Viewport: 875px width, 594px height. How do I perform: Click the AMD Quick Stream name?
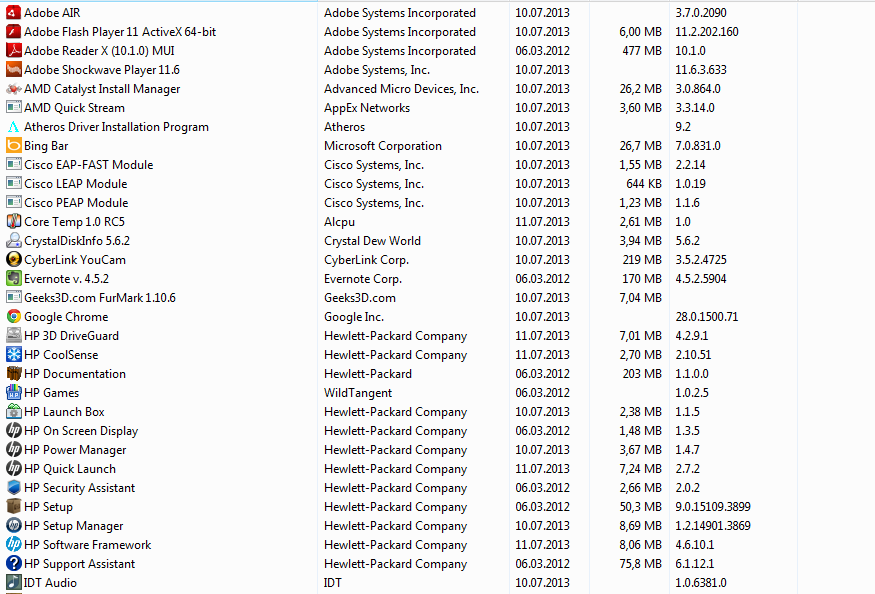point(74,108)
